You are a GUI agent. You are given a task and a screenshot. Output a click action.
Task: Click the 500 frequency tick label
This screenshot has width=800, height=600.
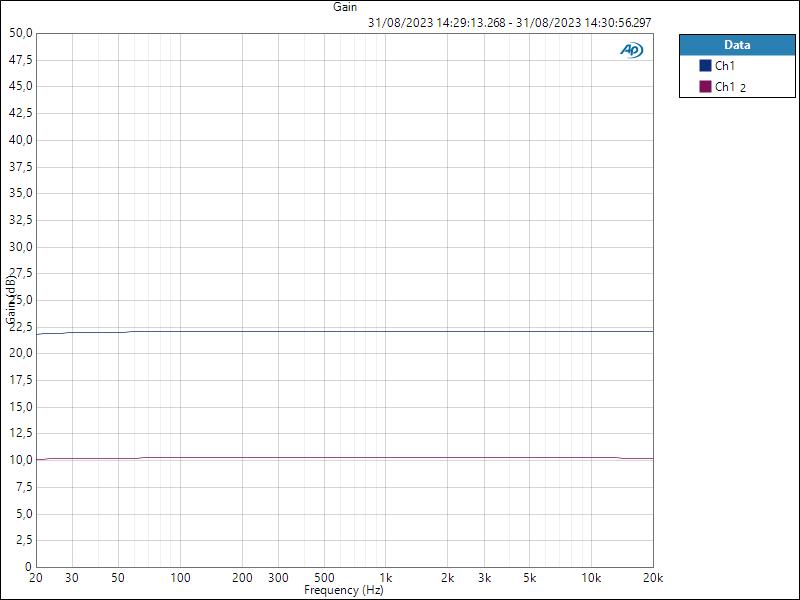tap(324, 578)
